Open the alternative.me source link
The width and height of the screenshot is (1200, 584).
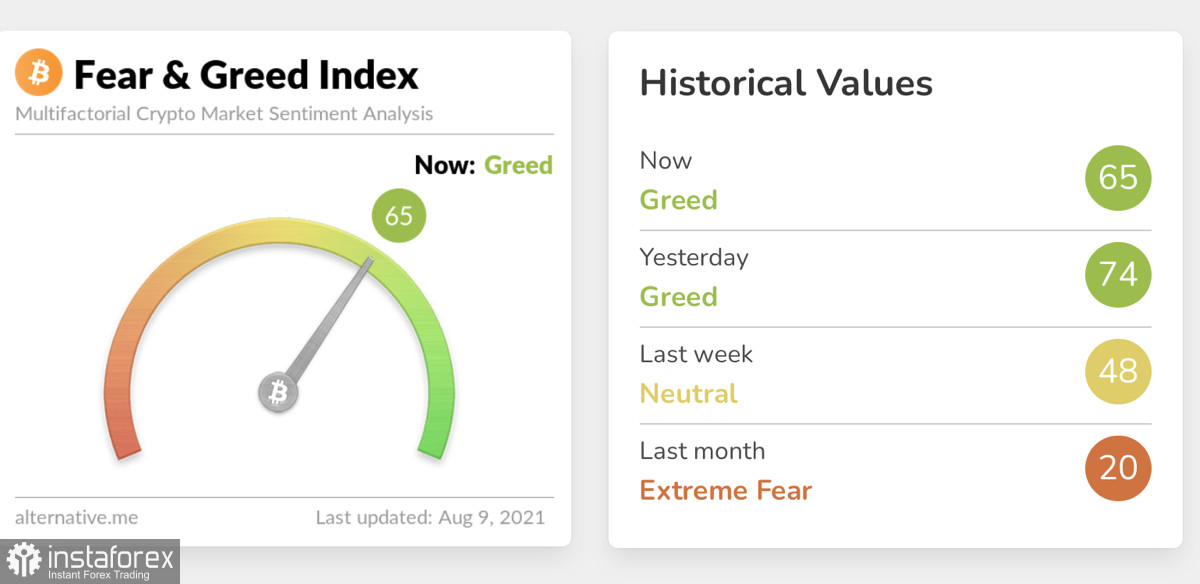point(77,517)
